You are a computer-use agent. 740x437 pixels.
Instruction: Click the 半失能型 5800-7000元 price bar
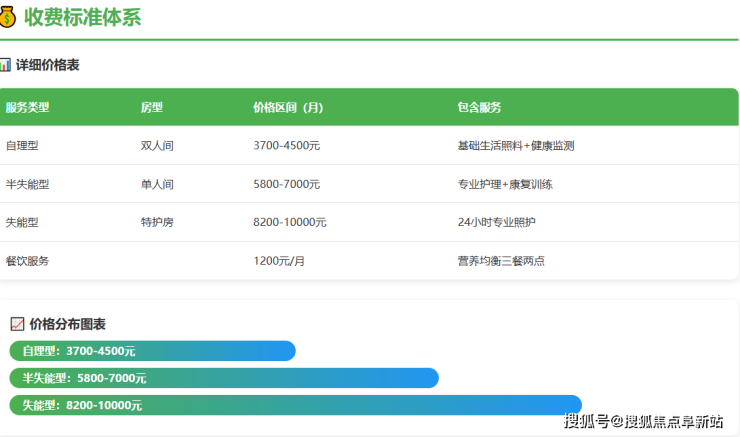[x=224, y=378]
